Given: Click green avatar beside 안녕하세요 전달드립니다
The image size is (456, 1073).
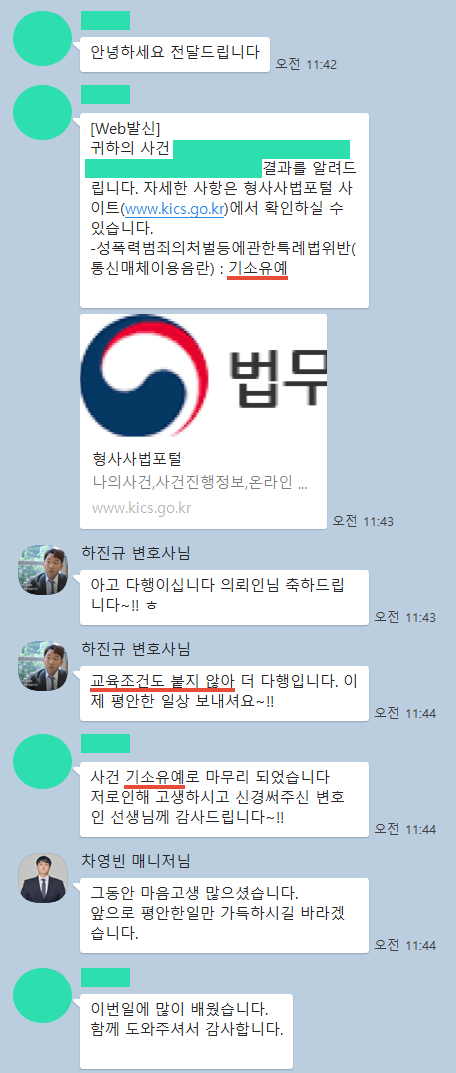Looking at the screenshot, I should 42,40.
